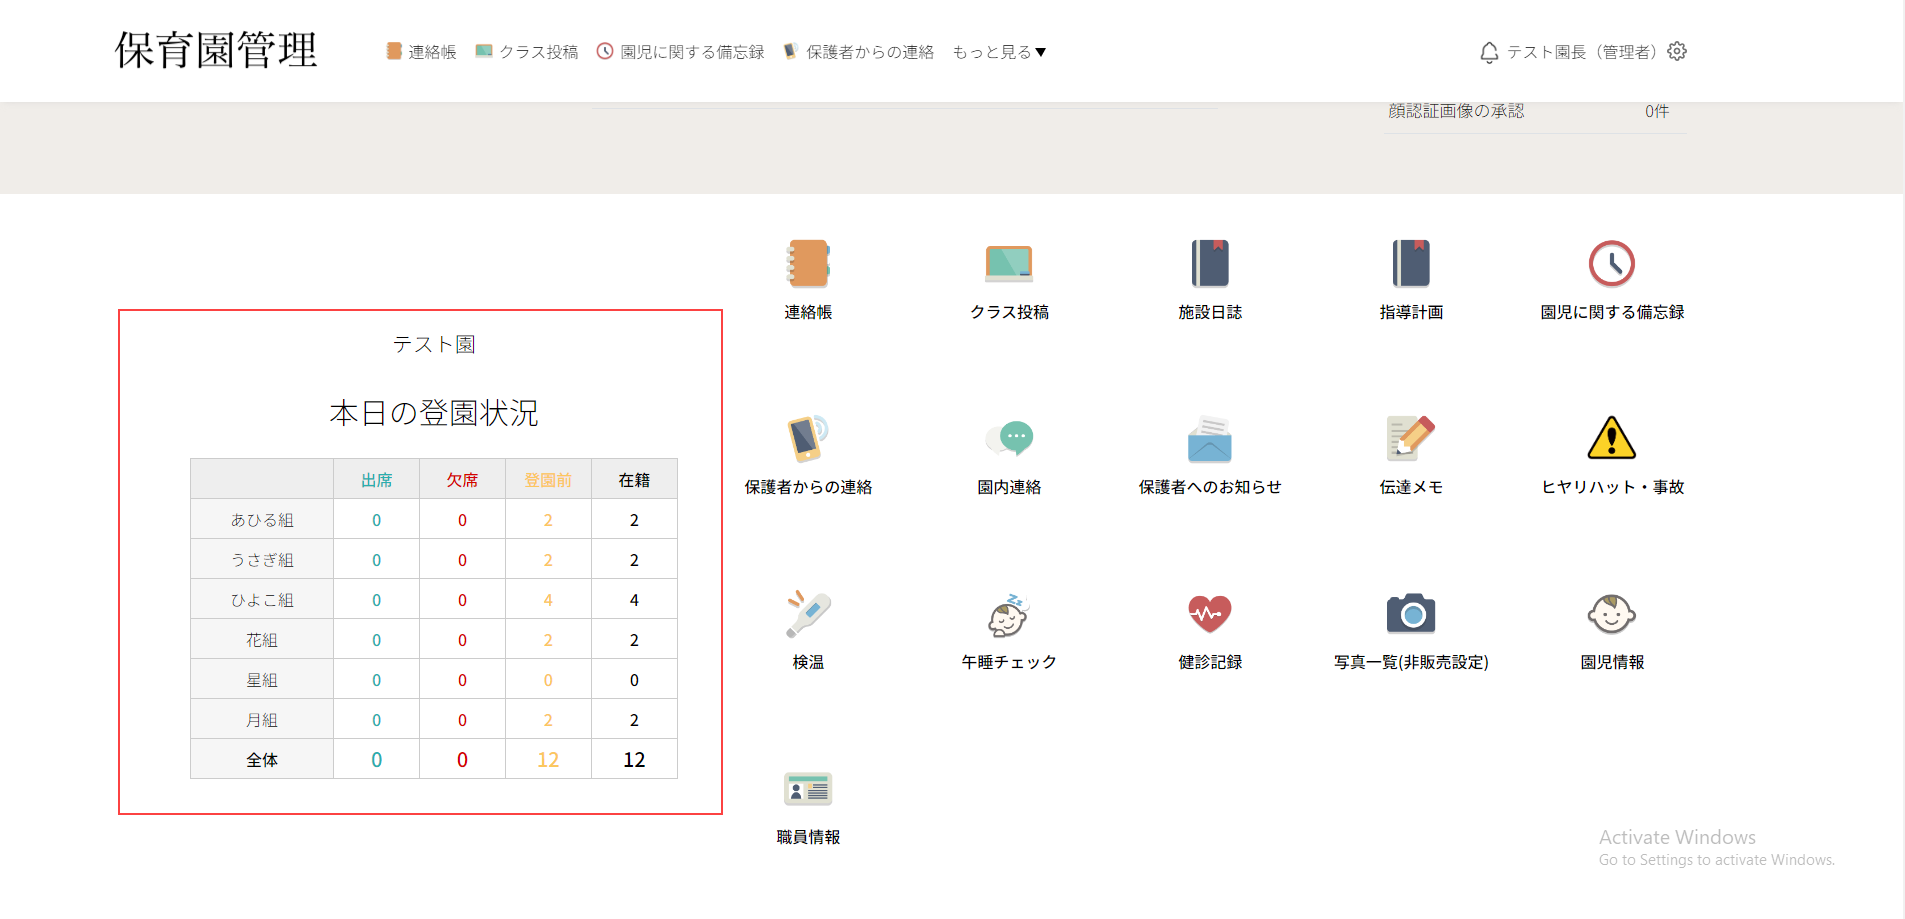Open the 保護者からの連絡 phone icon in grid
This screenshot has width=1905, height=919.
[808, 440]
